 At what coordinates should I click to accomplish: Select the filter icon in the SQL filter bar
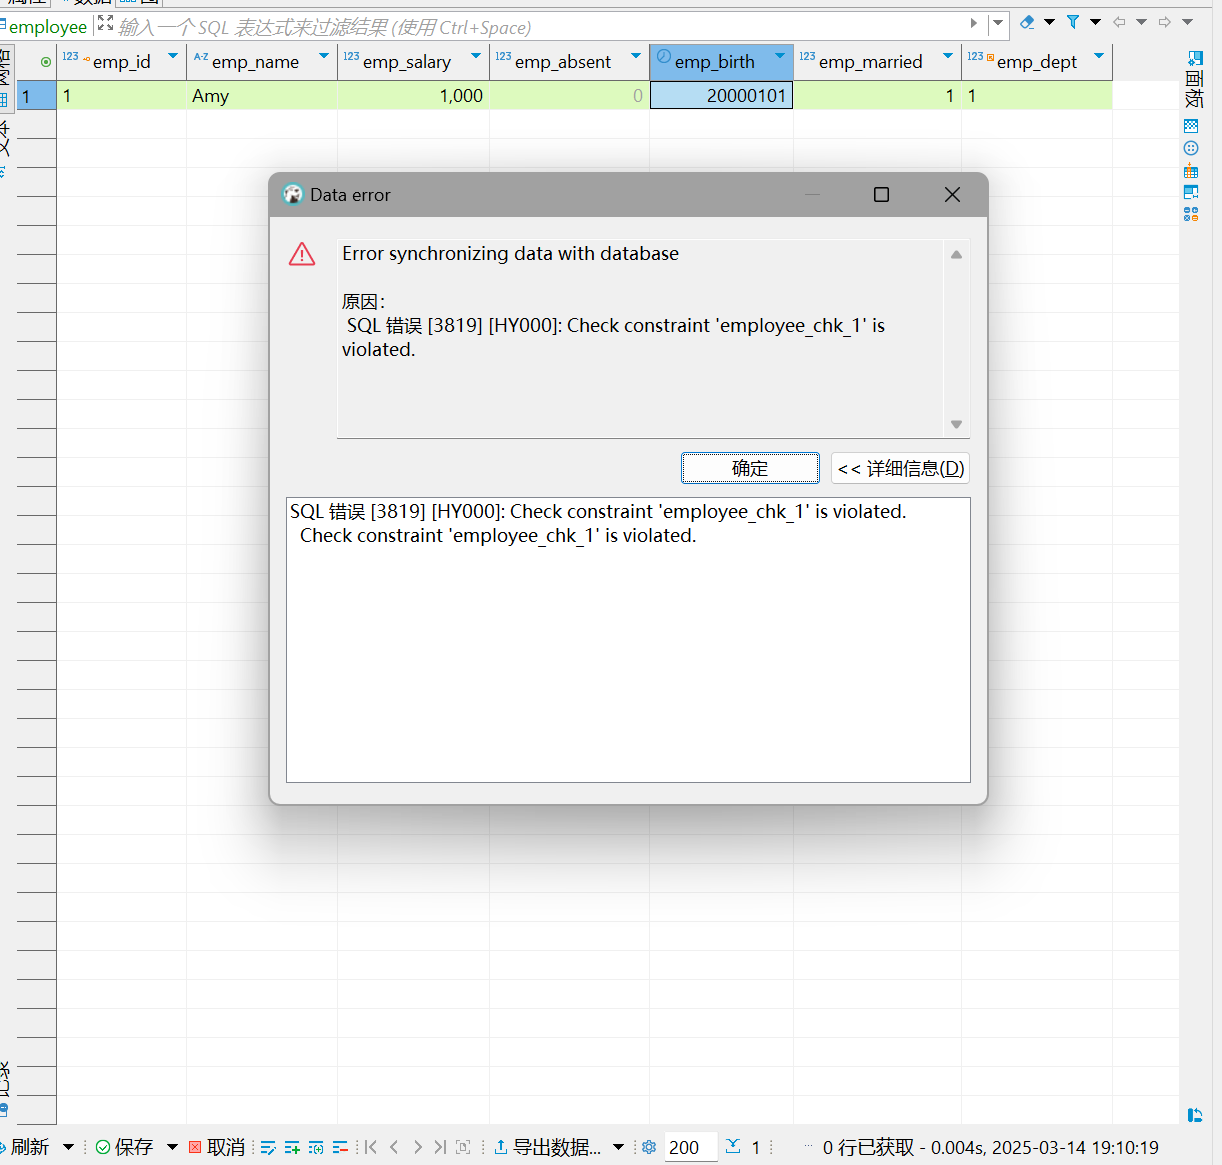(1074, 21)
